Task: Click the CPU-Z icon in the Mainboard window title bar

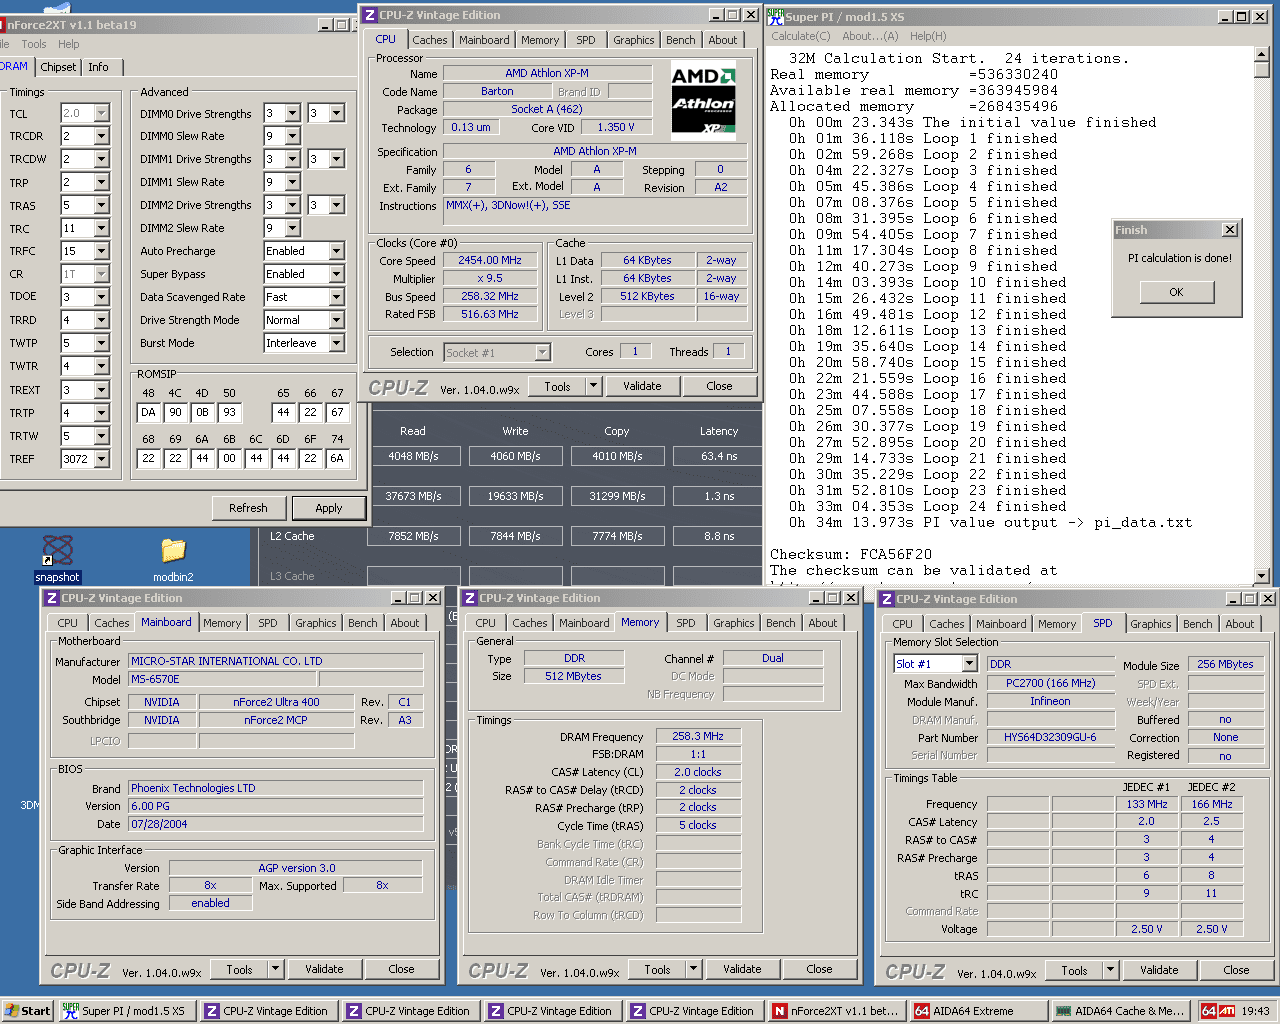Action: coord(52,598)
